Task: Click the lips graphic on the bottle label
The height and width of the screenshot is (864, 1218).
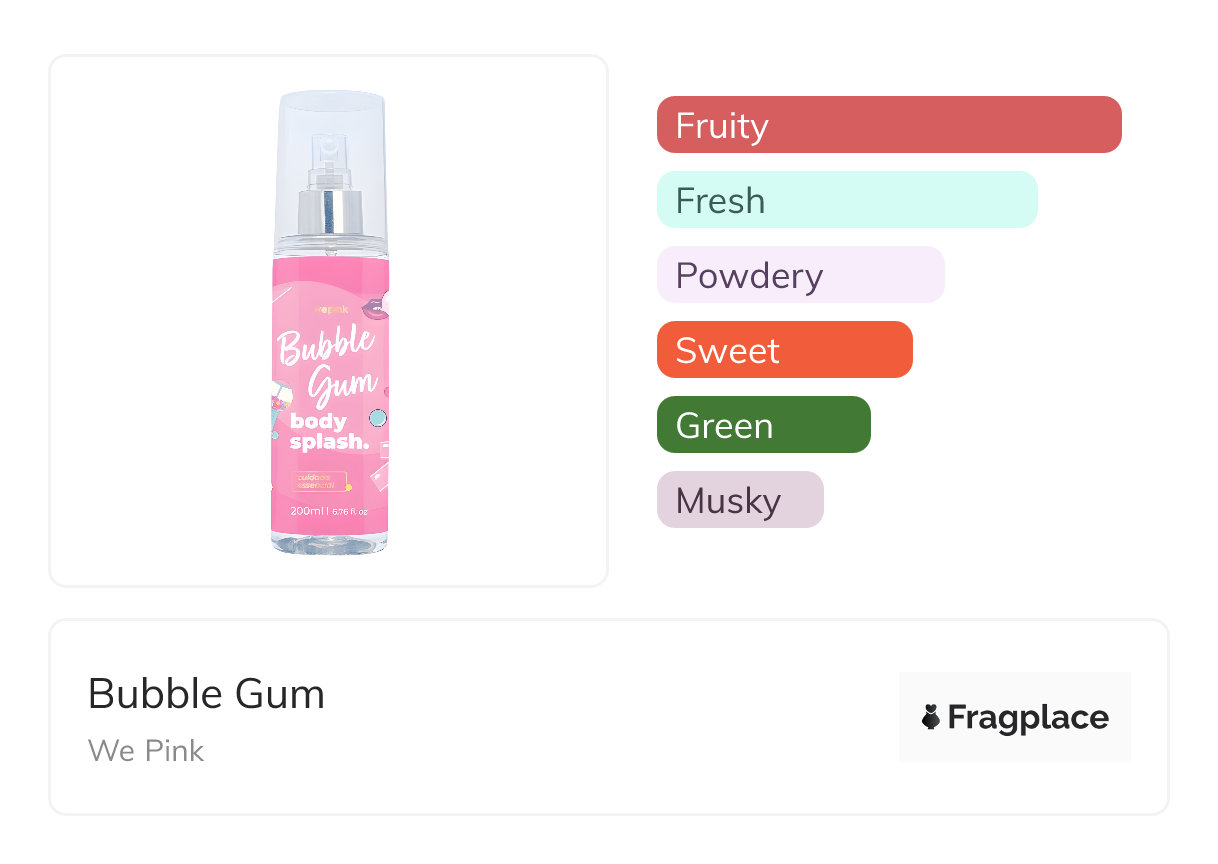Action: (x=374, y=307)
